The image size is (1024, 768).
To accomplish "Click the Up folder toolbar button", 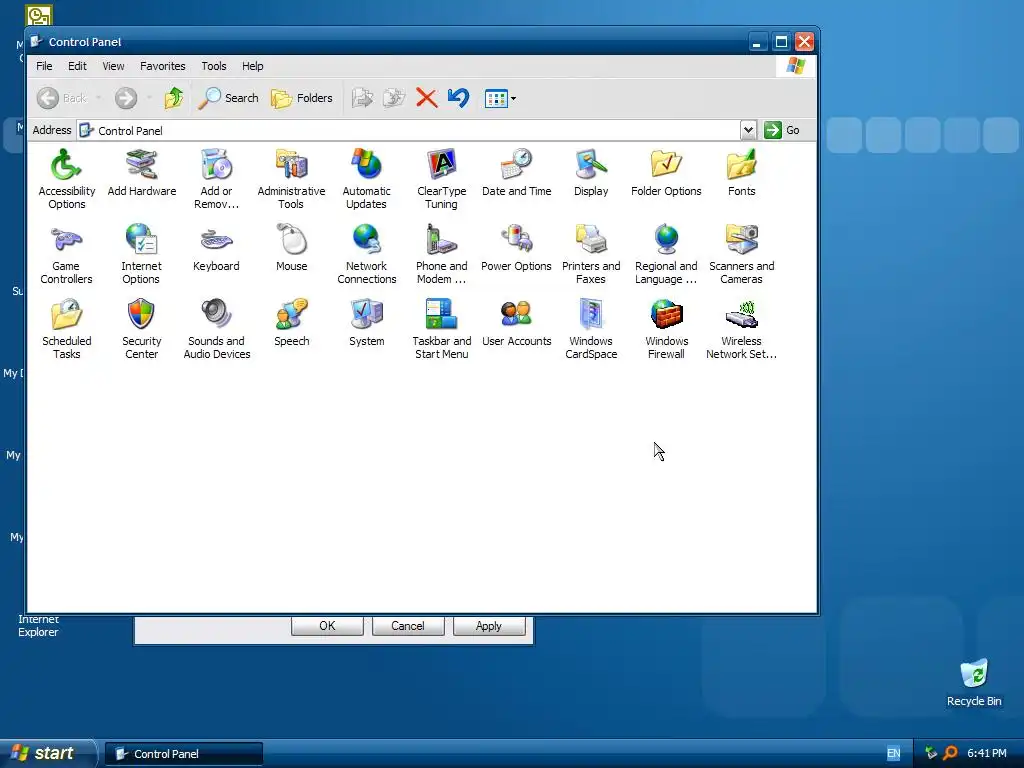I will (174, 98).
